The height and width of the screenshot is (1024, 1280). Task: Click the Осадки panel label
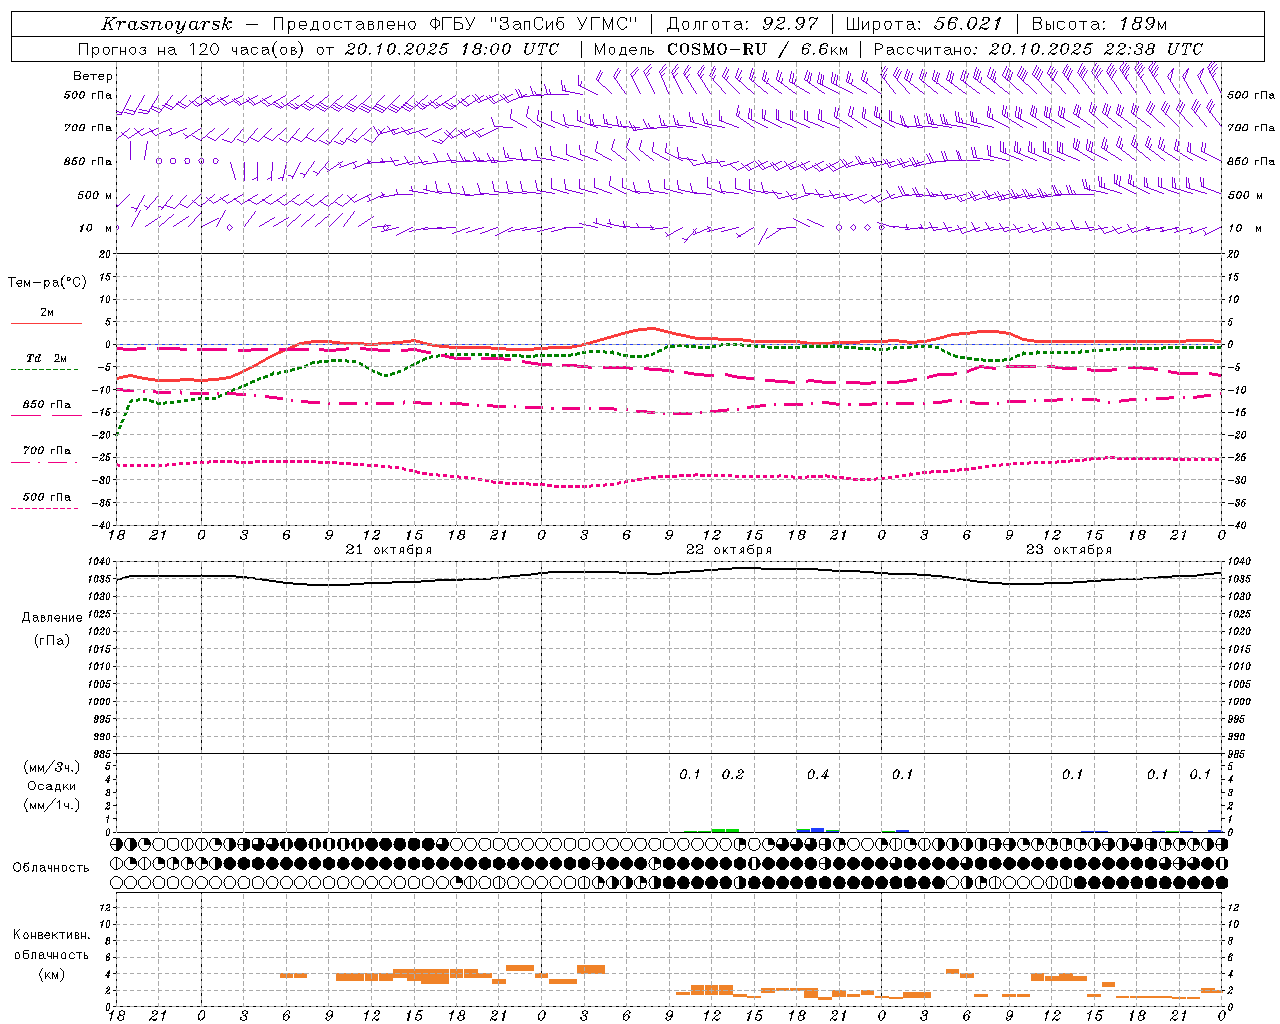pyautogui.click(x=51, y=786)
